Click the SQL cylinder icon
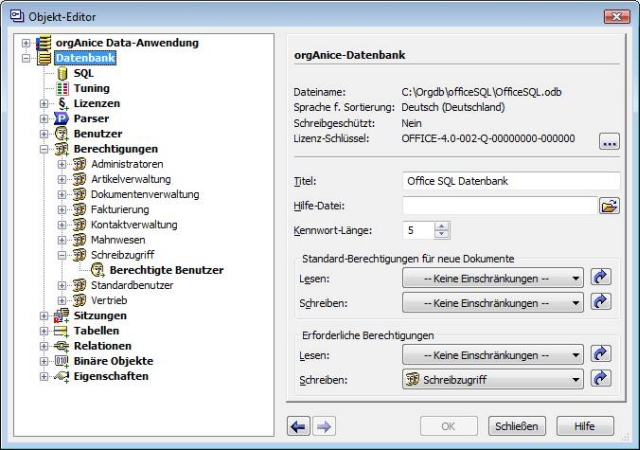 point(62,74)
